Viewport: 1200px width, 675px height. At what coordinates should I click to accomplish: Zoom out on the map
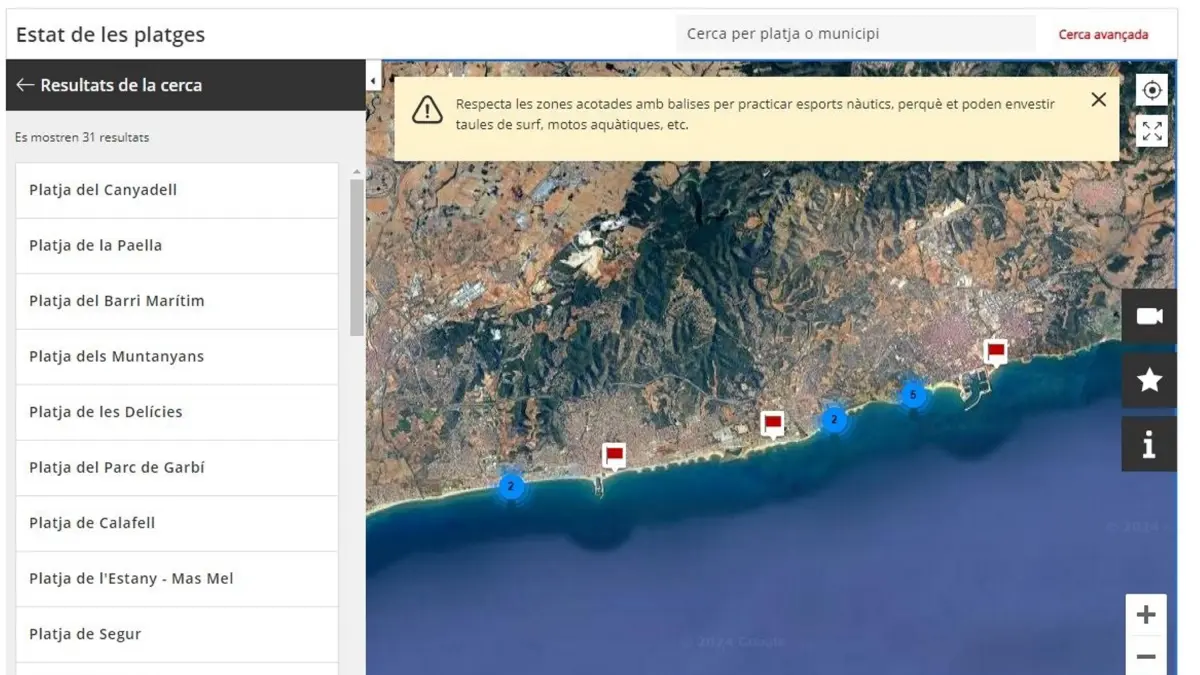coord(1146,657)
